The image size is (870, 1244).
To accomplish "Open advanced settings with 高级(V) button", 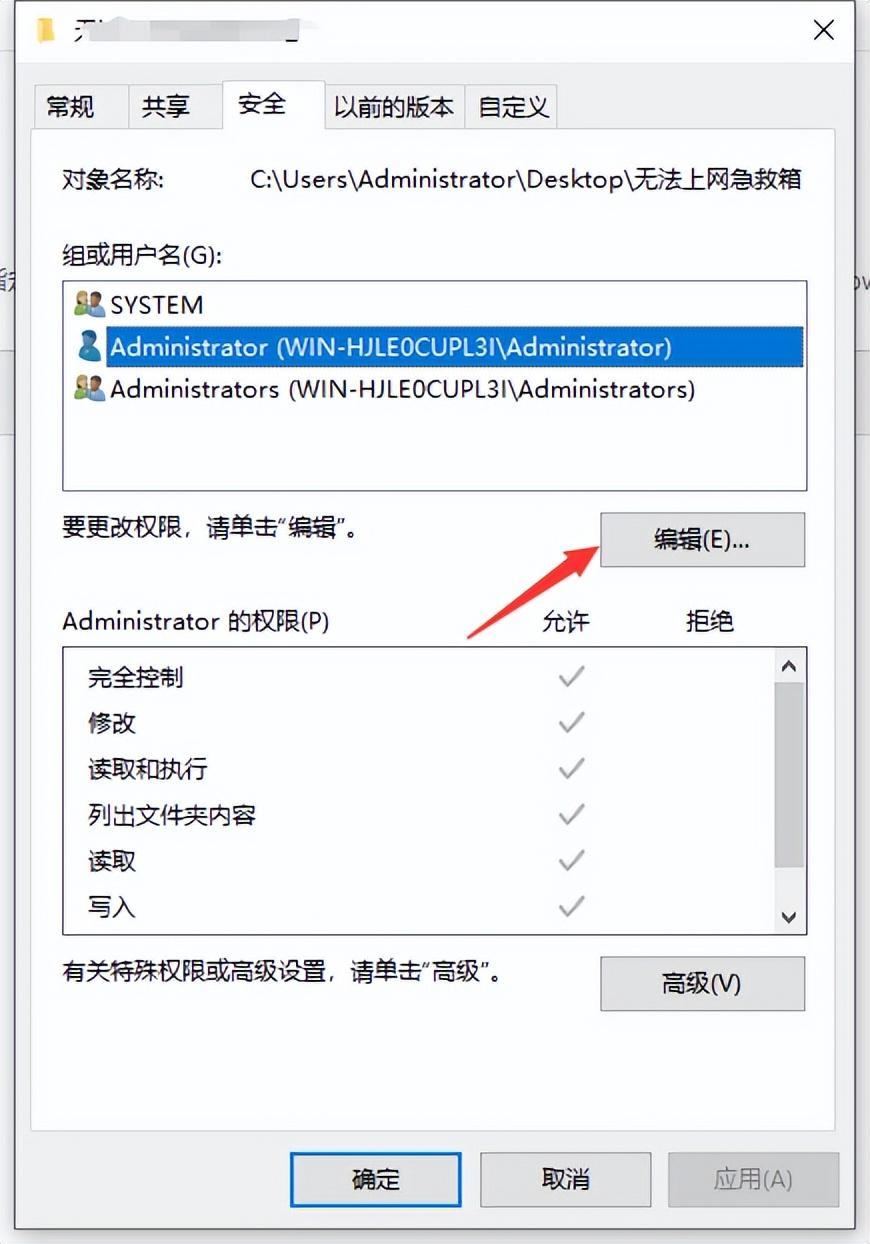I will pos(702,983).
